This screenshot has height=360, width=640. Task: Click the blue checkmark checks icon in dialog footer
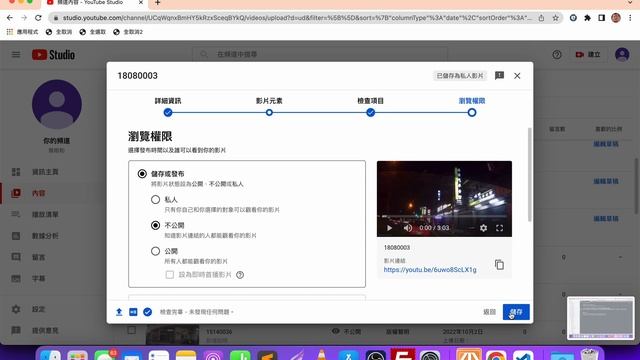147,312
